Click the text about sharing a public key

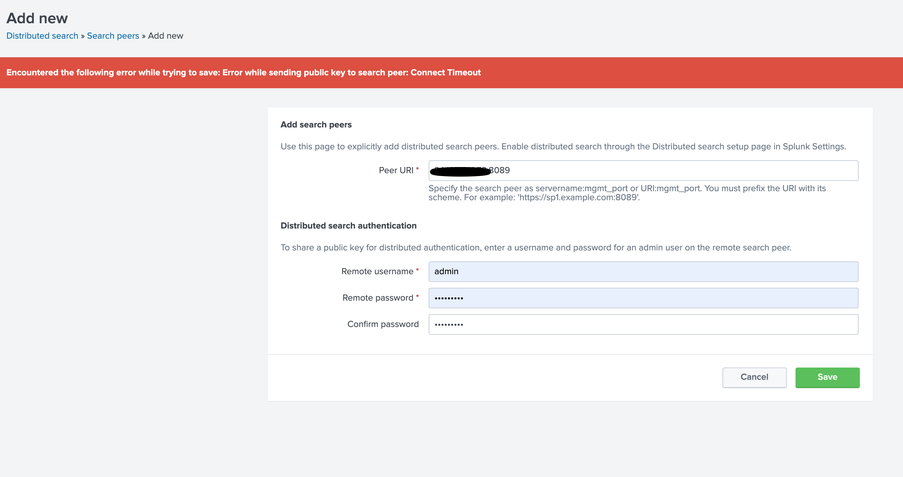pyautogui.click(x=535, y=247)
